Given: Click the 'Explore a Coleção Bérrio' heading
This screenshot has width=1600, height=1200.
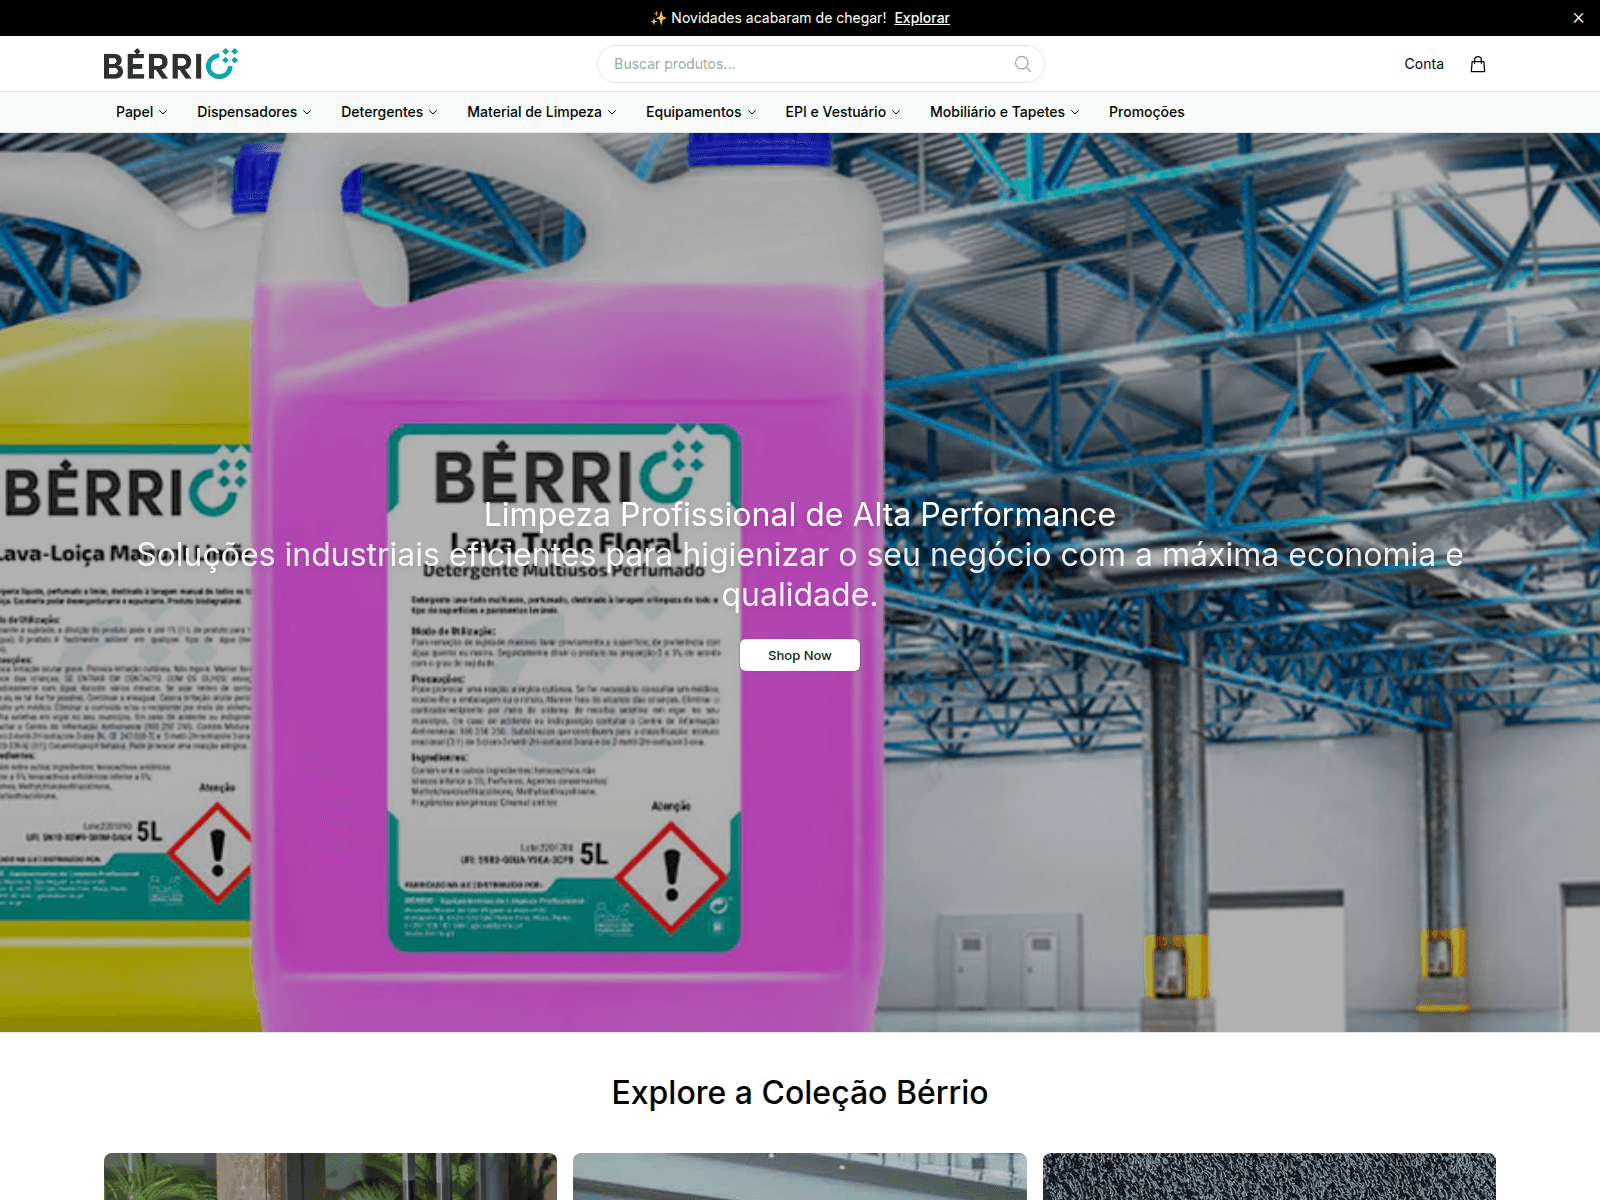Looking at the screenshot, I should 800,1092.
